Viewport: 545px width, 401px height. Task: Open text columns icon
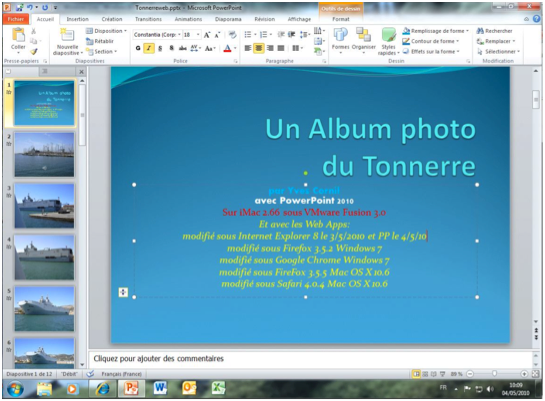[297, 48]
